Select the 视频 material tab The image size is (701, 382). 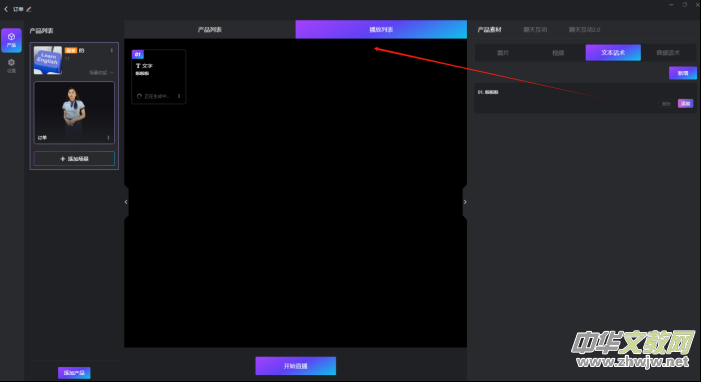558,53
